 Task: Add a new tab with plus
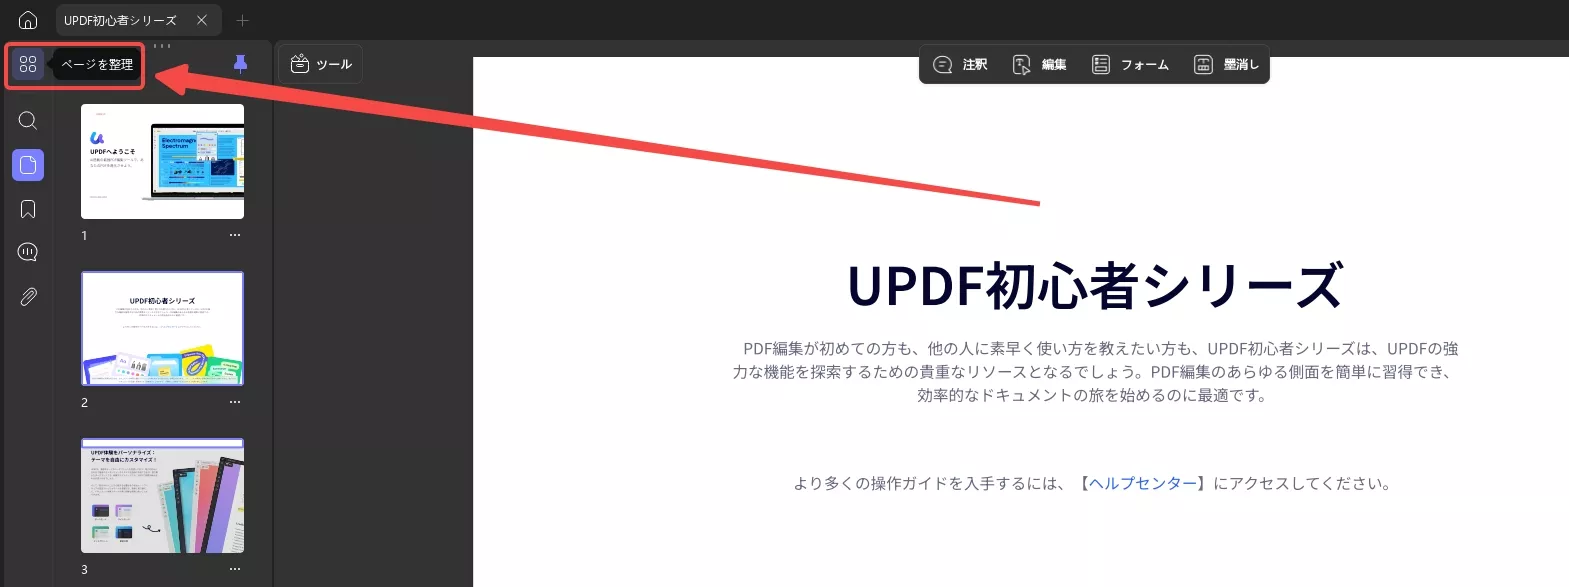(x=242, y=20)
